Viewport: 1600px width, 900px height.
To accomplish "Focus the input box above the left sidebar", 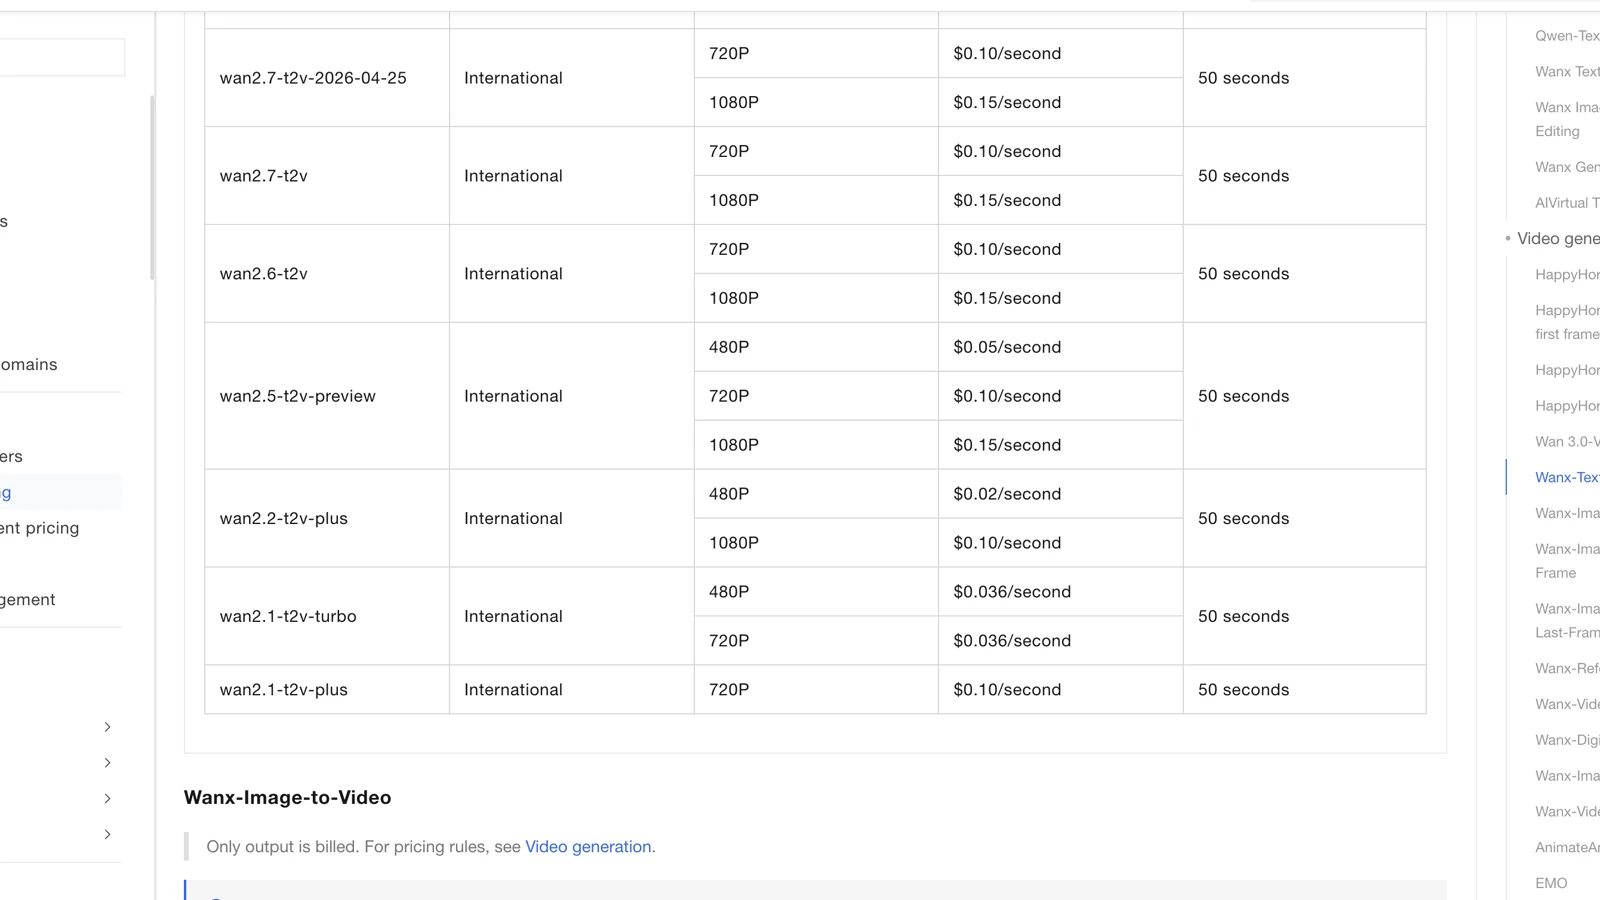I will 62,57.
